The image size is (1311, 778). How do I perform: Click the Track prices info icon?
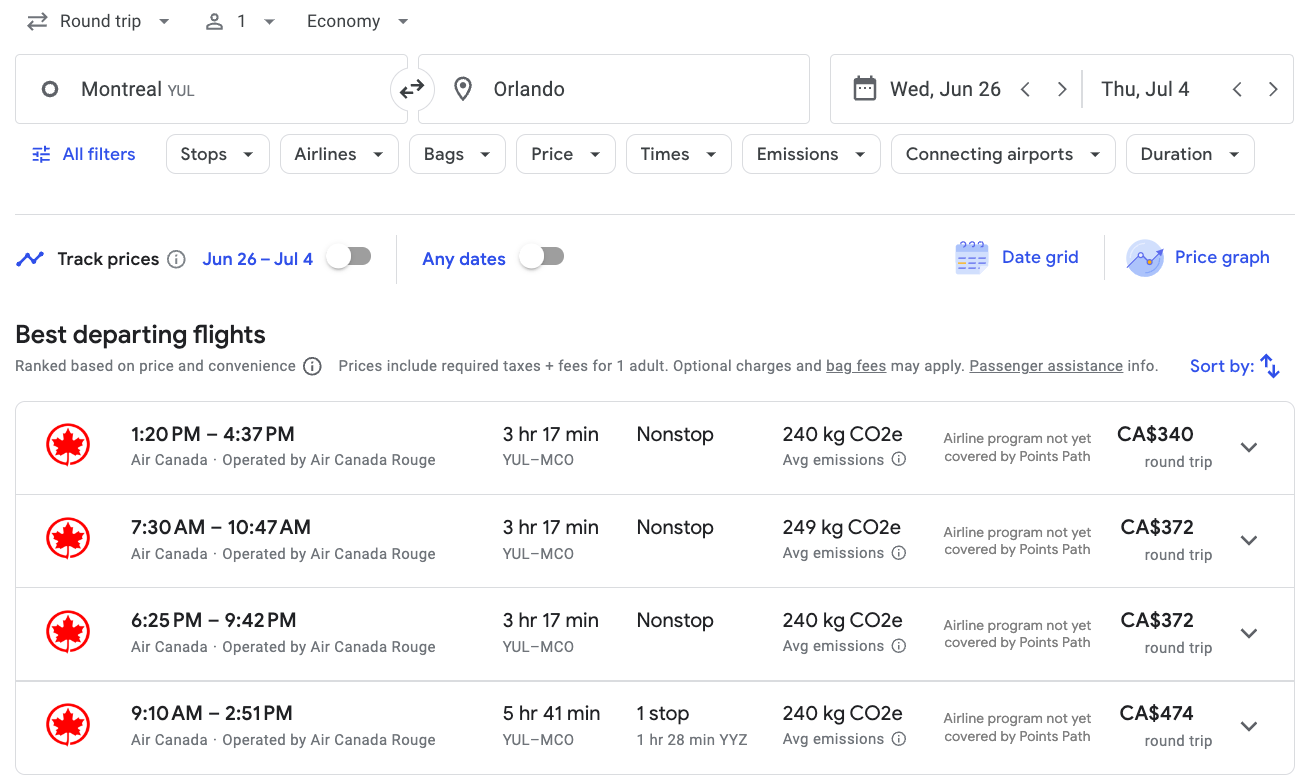tap(177, 260)
